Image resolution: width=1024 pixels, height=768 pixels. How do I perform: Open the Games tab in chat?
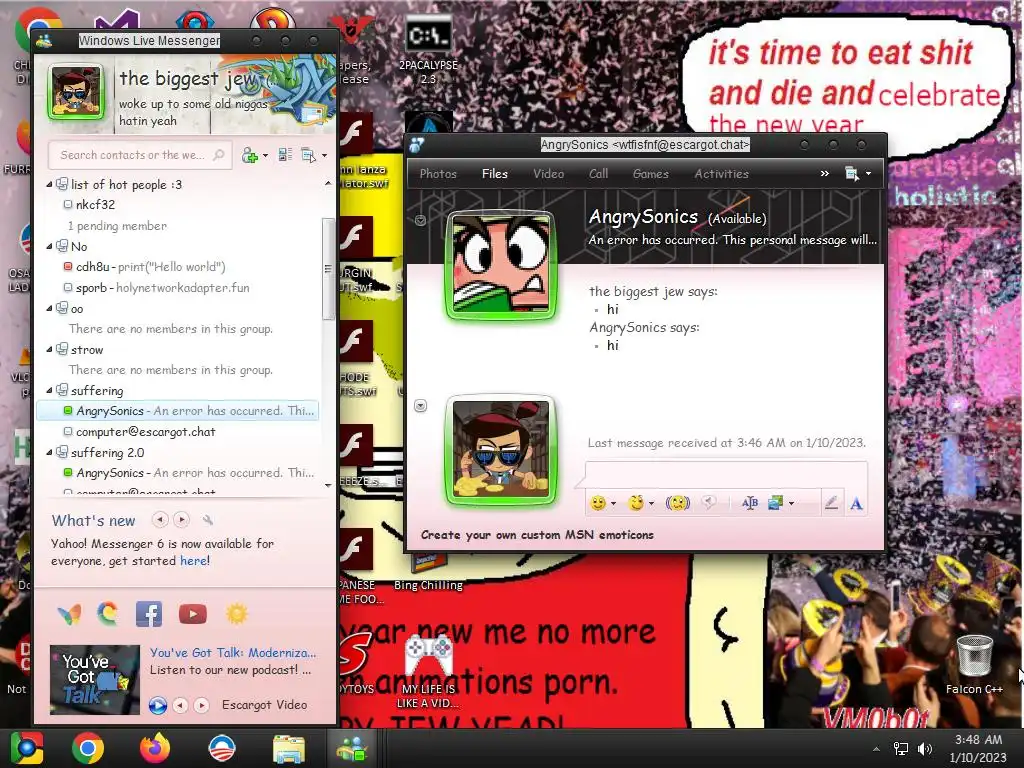coord(650,174)
